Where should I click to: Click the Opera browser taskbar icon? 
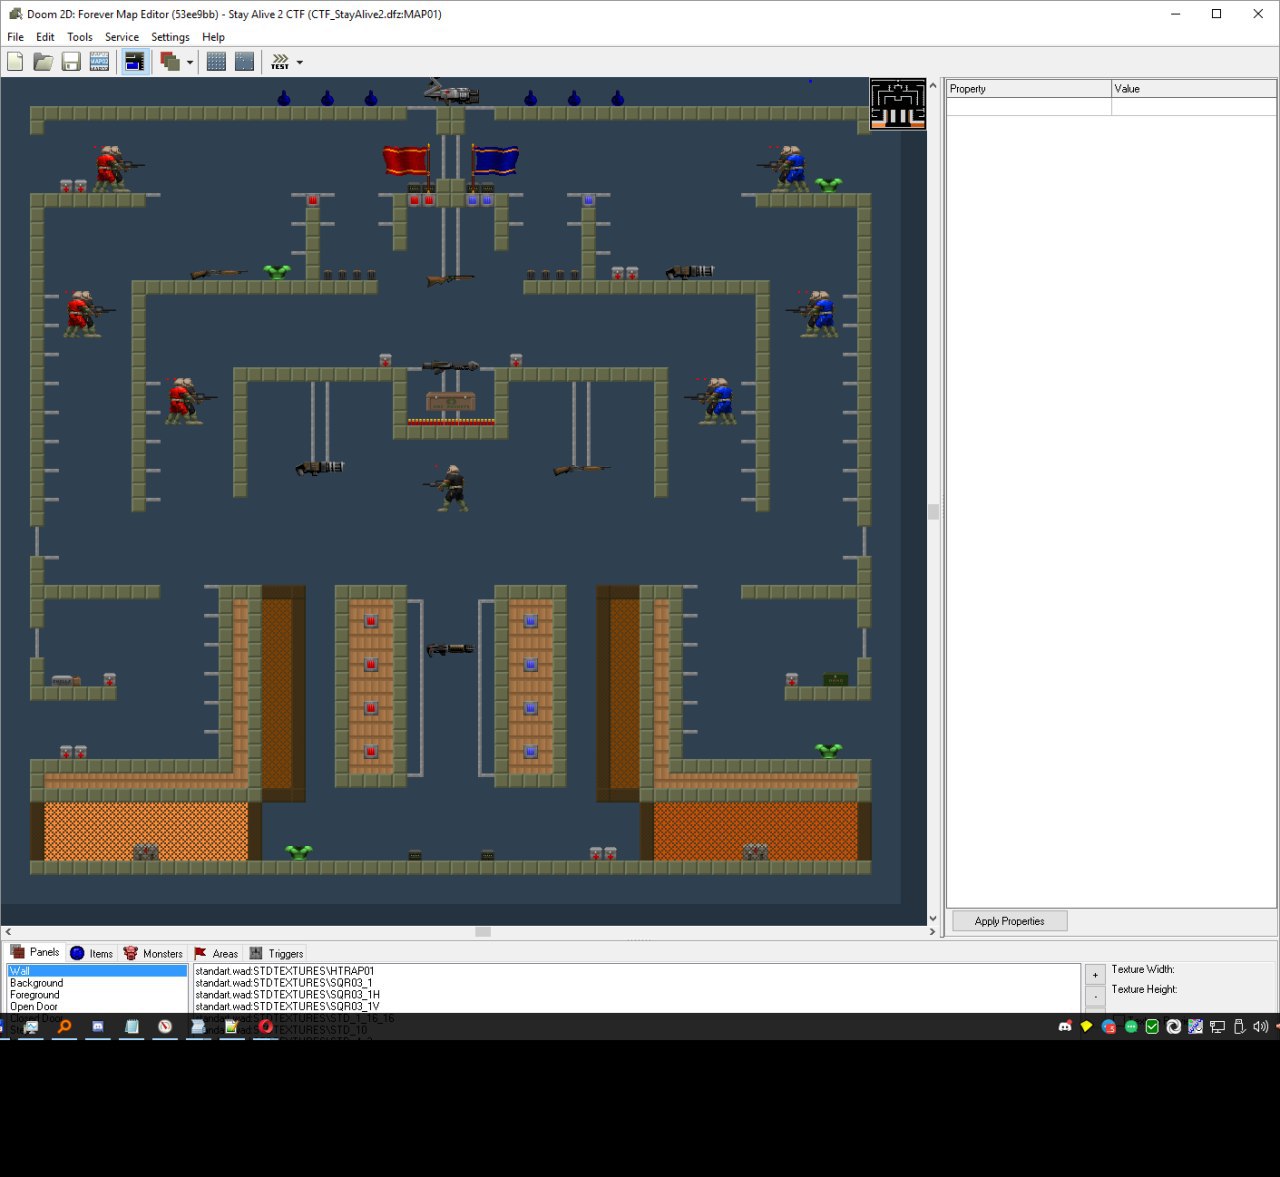pyautogui.click(x=266, y=1027)
